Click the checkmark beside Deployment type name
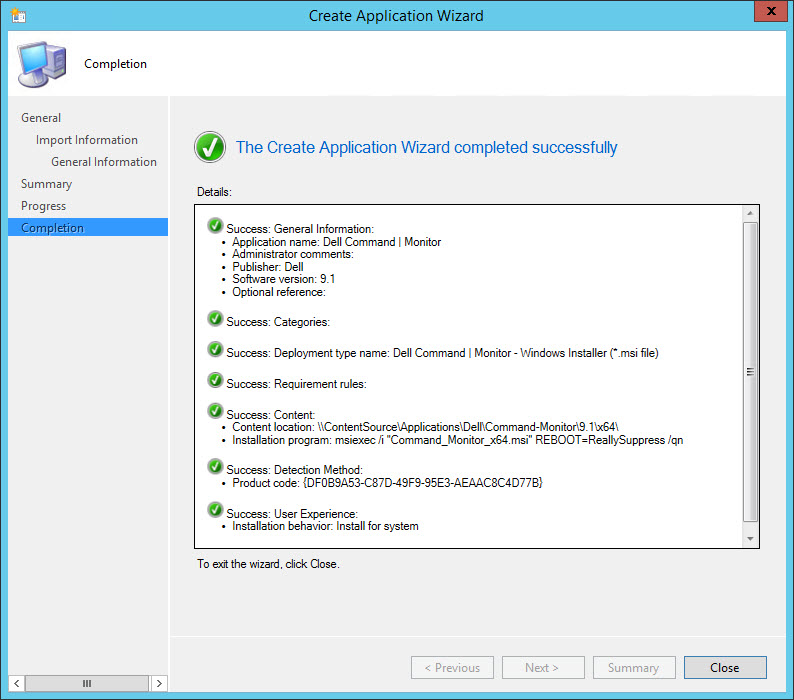Viewport: 794px width, 700px height. 215,350
